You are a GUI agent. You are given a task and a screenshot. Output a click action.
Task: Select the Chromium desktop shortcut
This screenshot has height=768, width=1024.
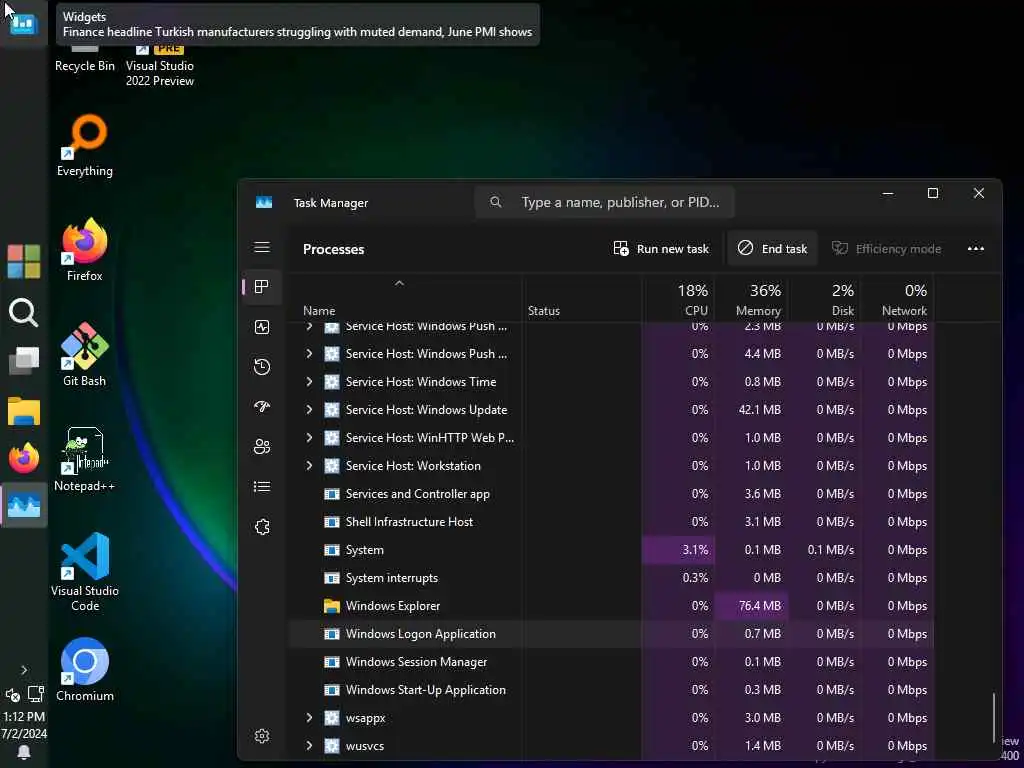(85, 670)
